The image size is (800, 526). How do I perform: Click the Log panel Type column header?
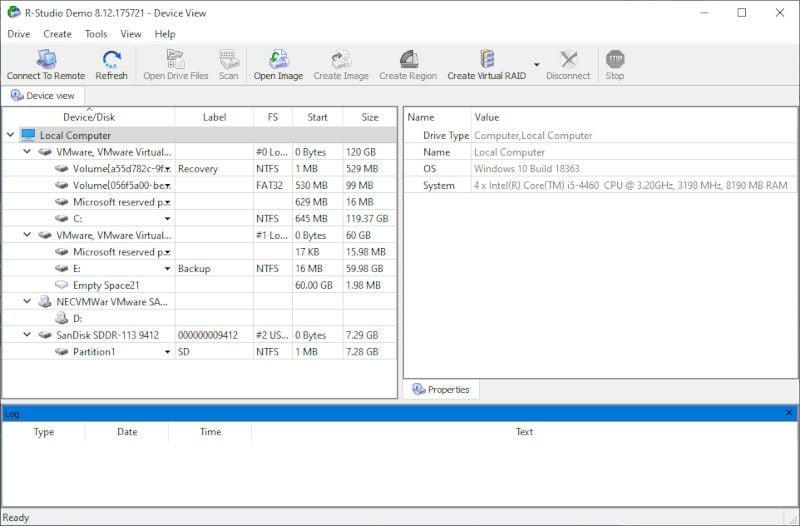[44, 432]
